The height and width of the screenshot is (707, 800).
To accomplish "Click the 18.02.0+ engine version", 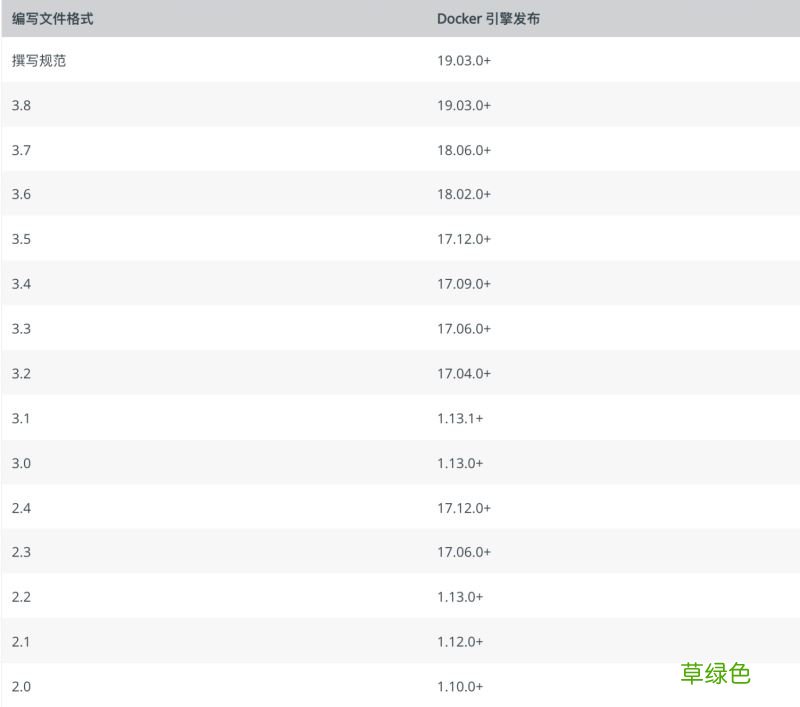I will pyautogui.click(x=464, y=194).
